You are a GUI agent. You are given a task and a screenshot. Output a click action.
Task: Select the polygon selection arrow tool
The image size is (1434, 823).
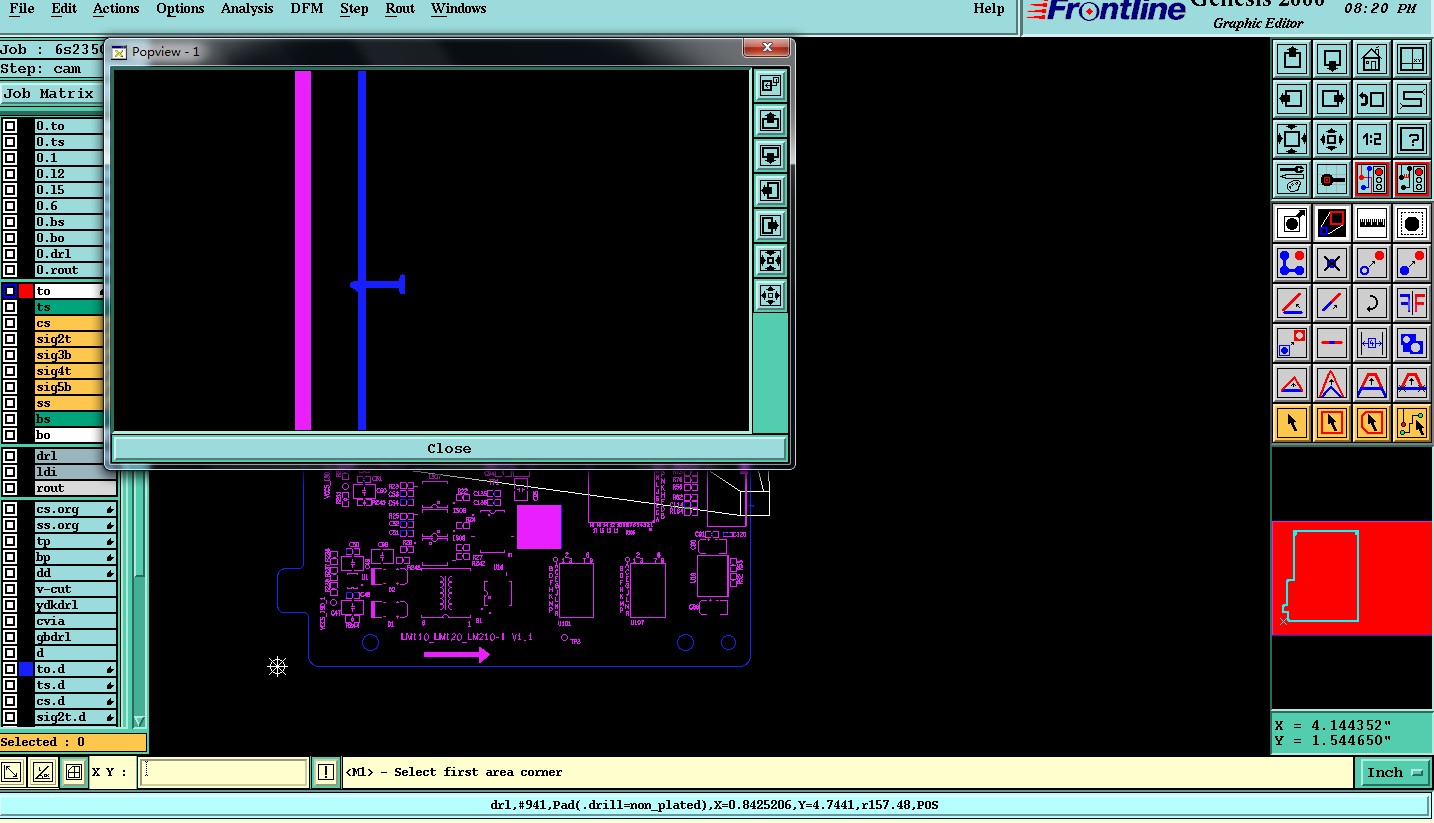pos(1372,423)
